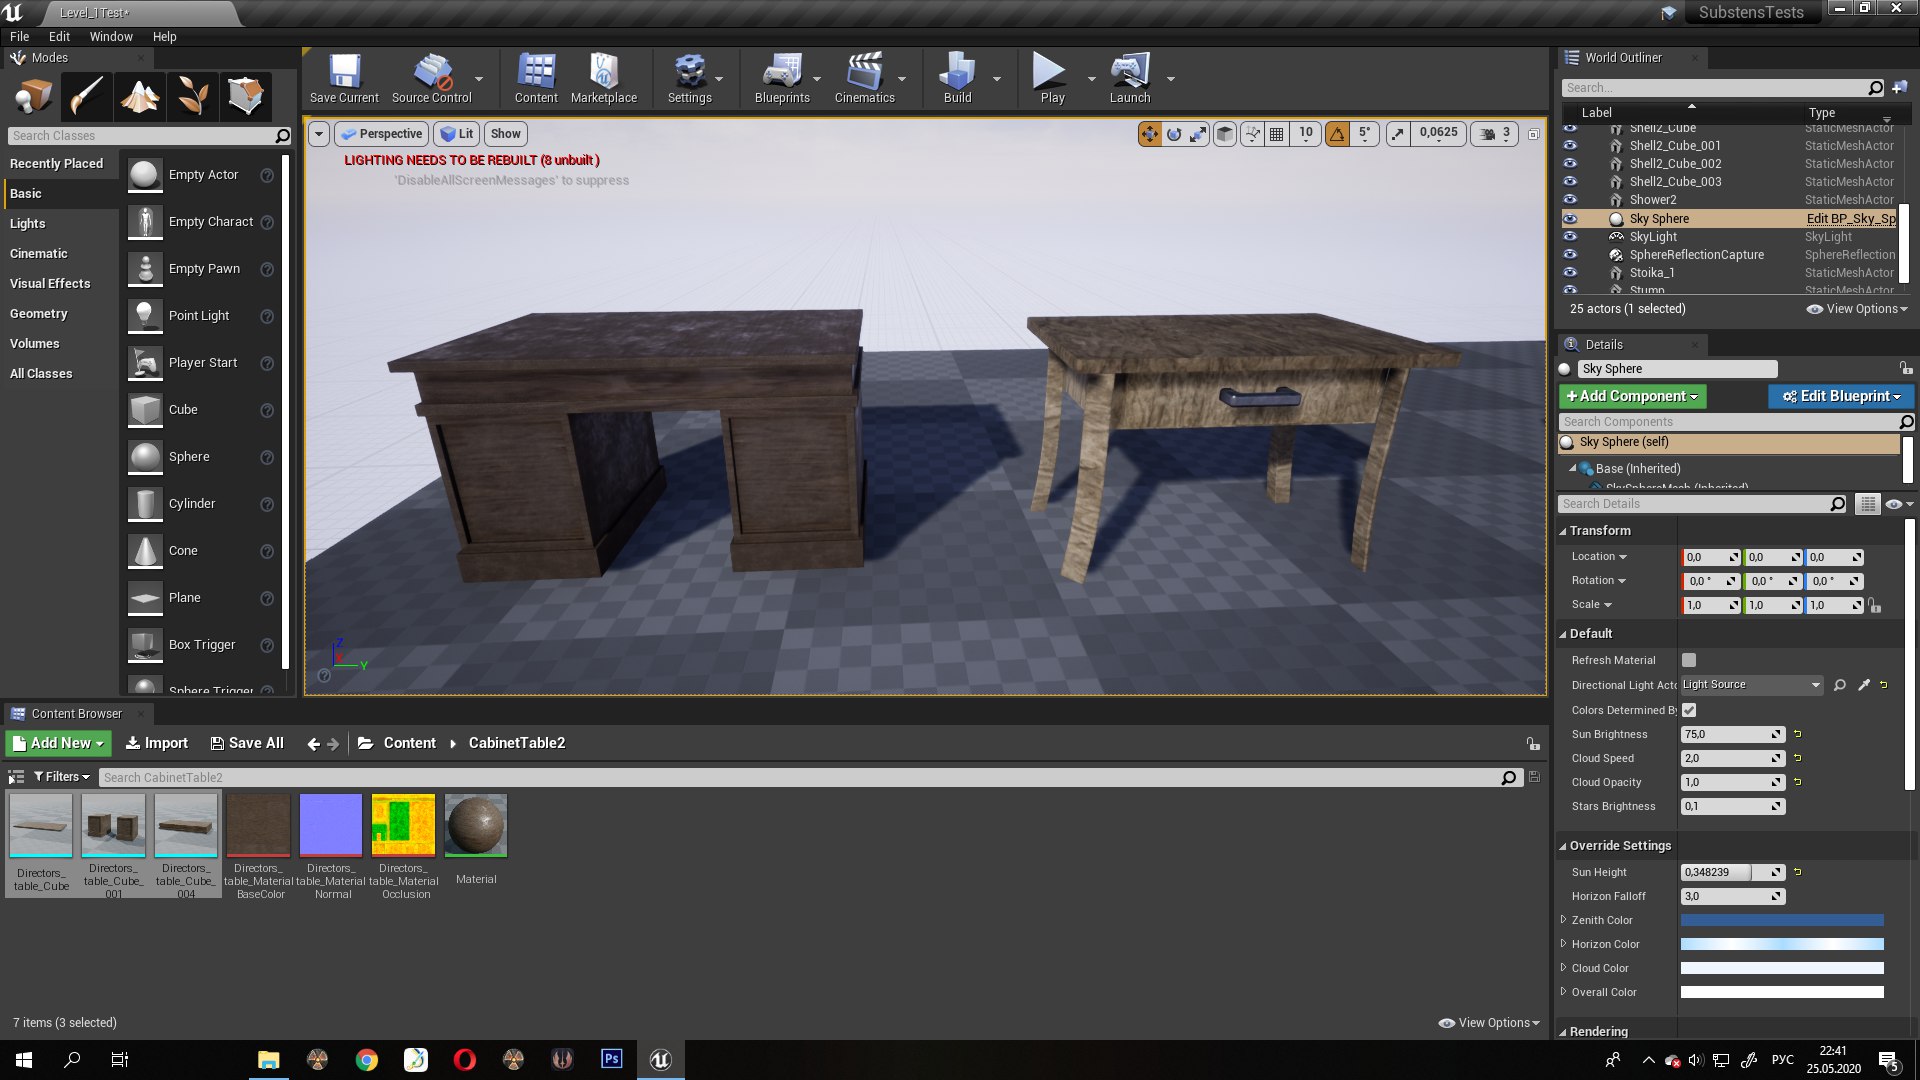Open the File menu
This screenshot has width=1920, height=1080.
(x=19, y=36)
